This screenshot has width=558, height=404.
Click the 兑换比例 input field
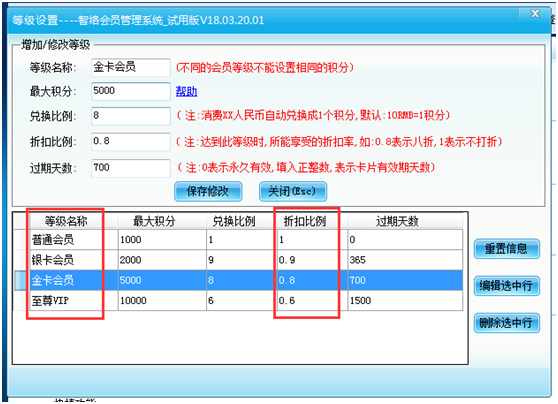[x=131, y=116]
